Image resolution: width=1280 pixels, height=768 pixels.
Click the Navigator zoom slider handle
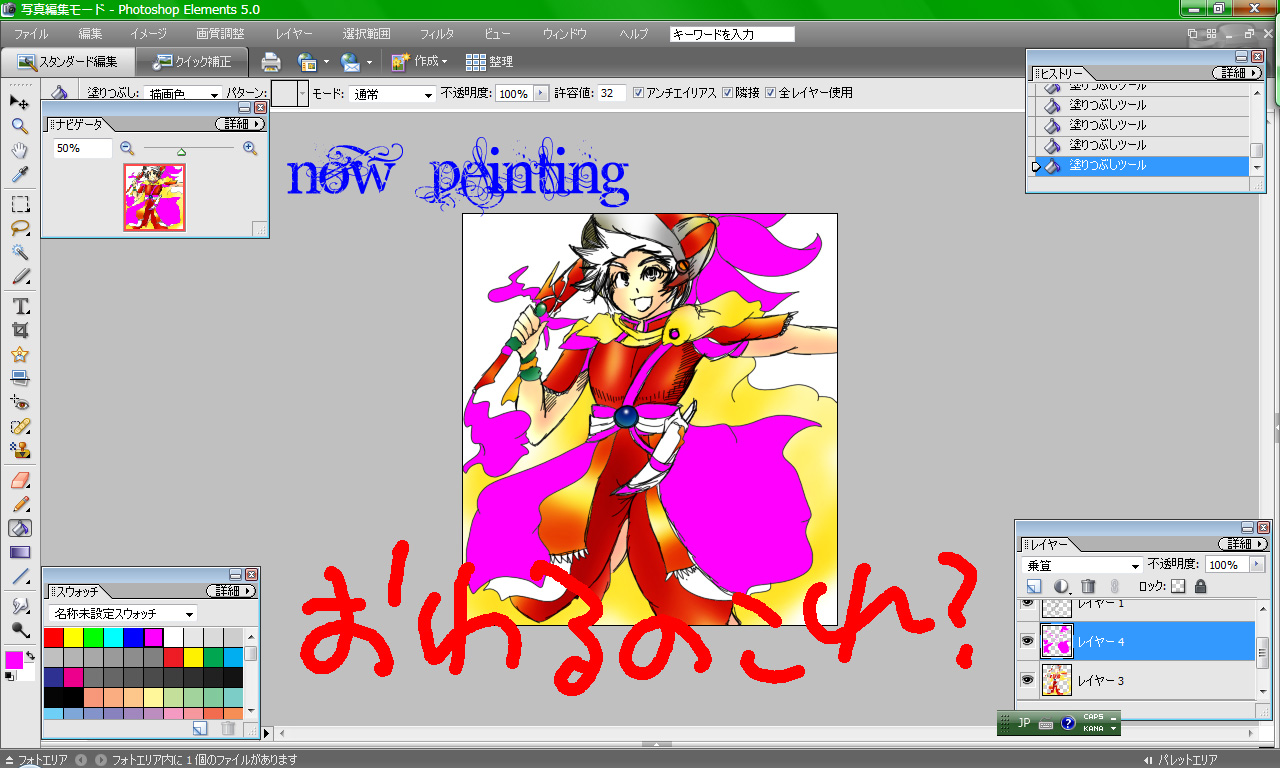[x=181, y=152]
